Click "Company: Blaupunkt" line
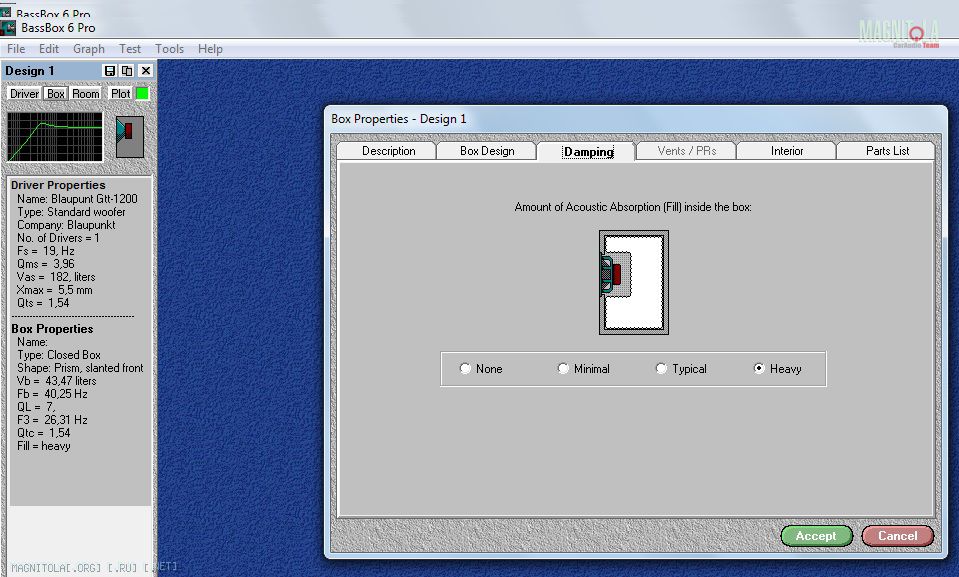This screenshot has height=577, width=959. (x=66, y=225)
